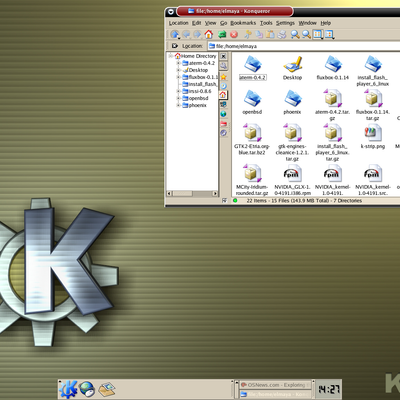
Task: Select aterm-0.4.2.tar.gz archive file
Action: click(332, 99)
